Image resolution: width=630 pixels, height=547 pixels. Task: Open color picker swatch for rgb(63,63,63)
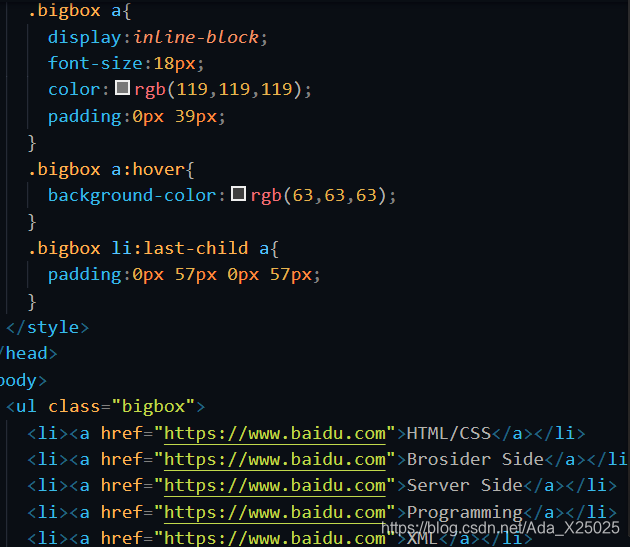coord(238,194)
